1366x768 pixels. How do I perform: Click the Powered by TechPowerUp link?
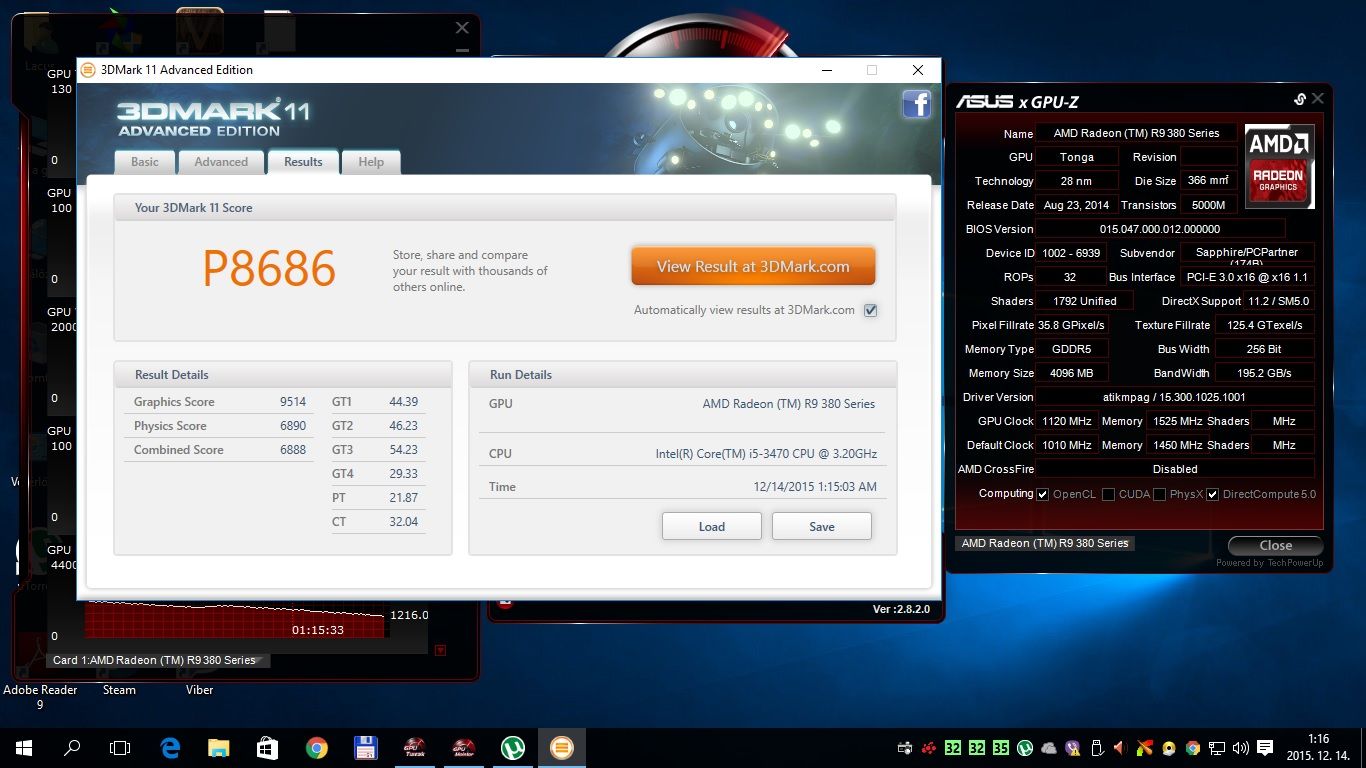click(1269, 563)
